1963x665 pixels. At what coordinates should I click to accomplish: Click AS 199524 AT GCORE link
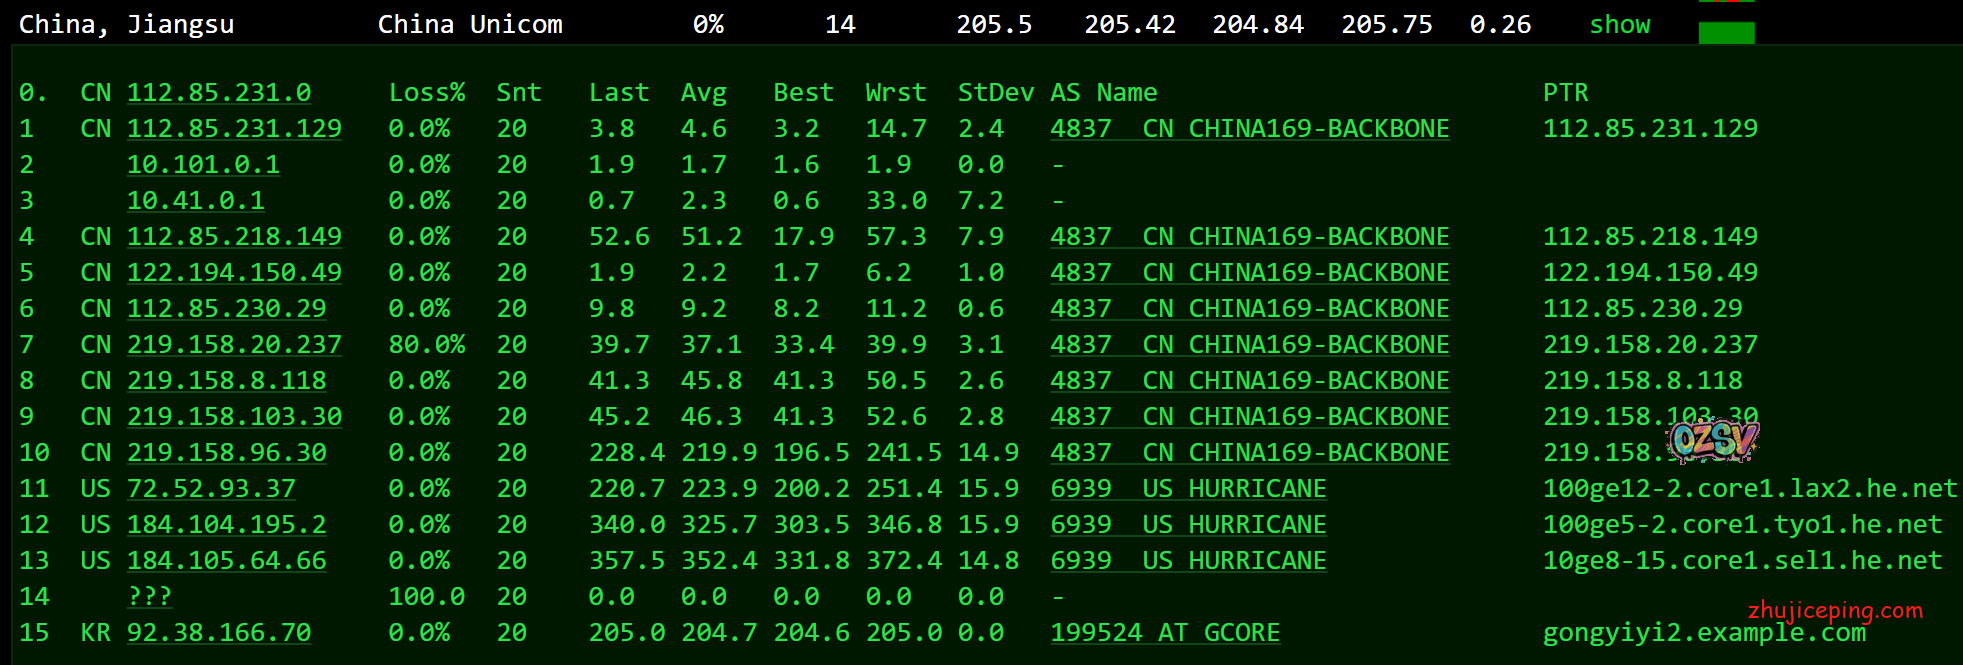1165,633
